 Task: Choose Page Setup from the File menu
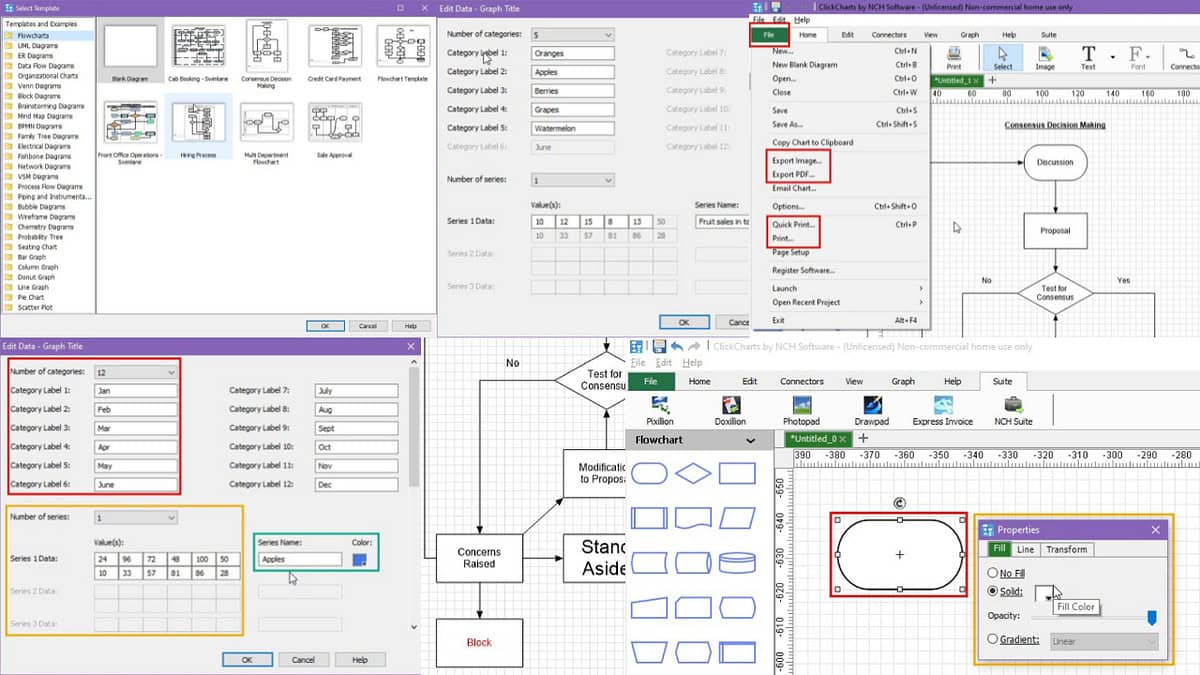click(x=790, y=252)
